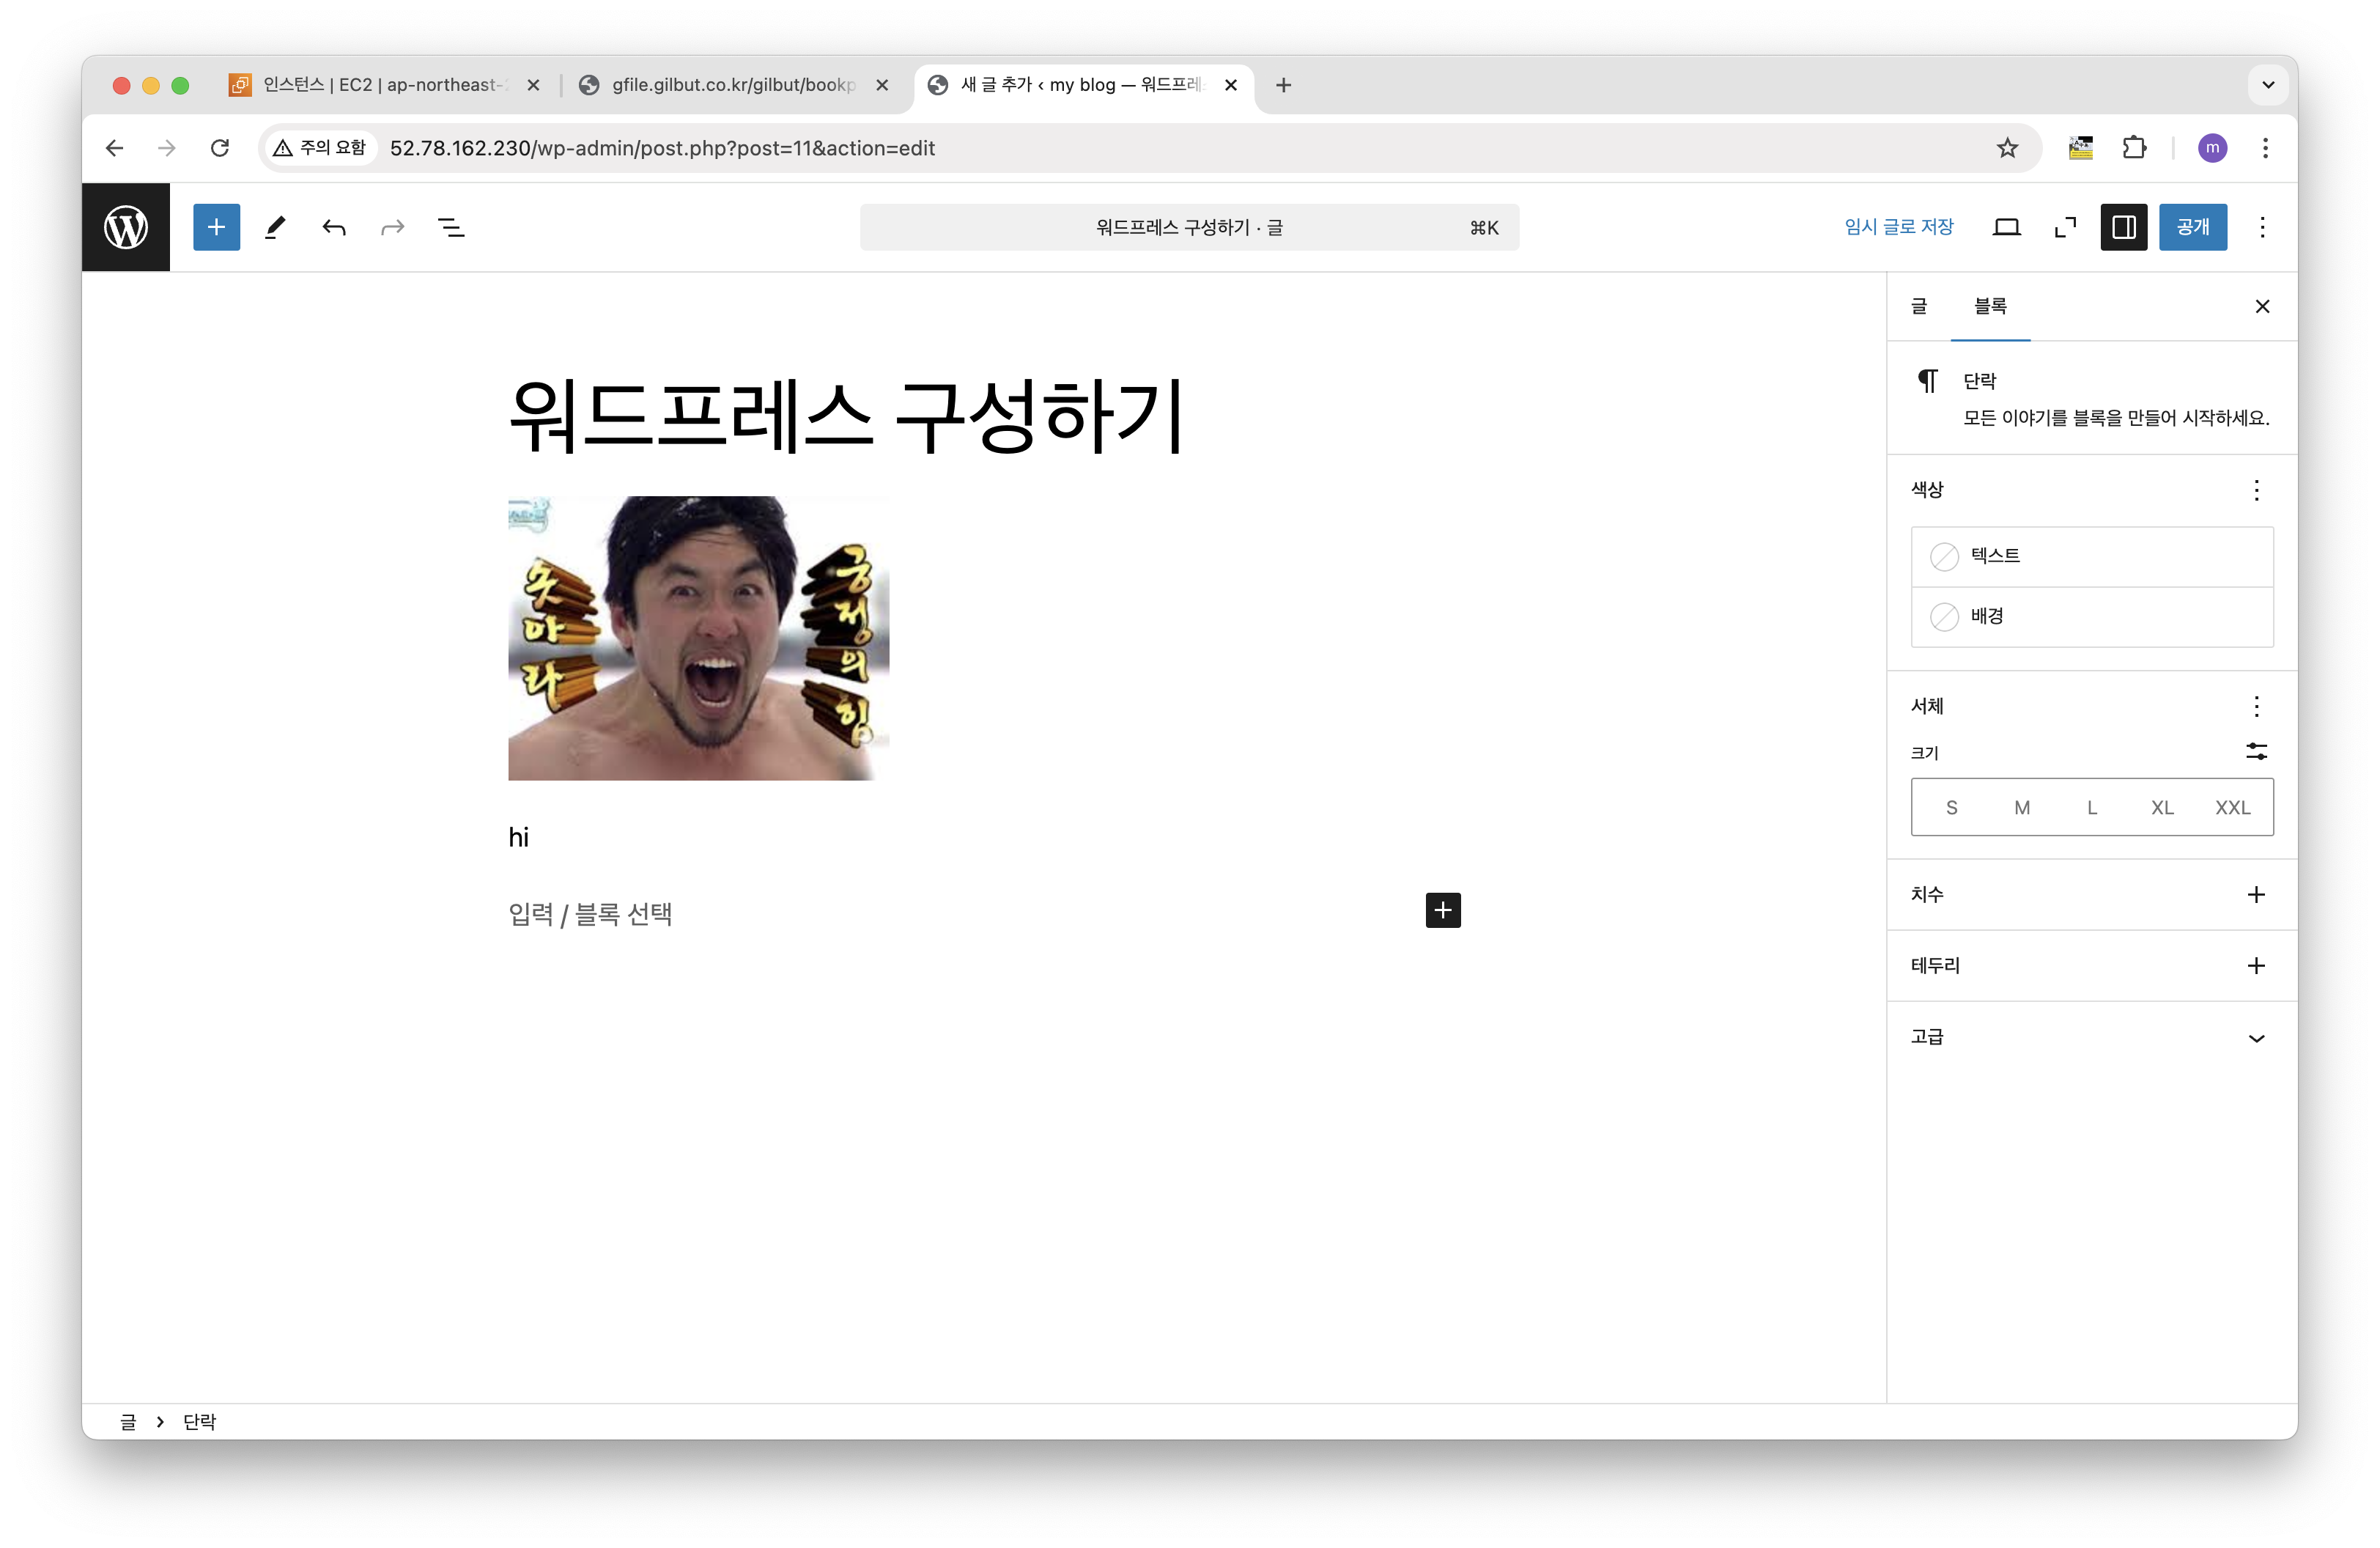2380x1548 pixels.
Task: Open the document overview list icon
Action: click(x=451, y=227)
